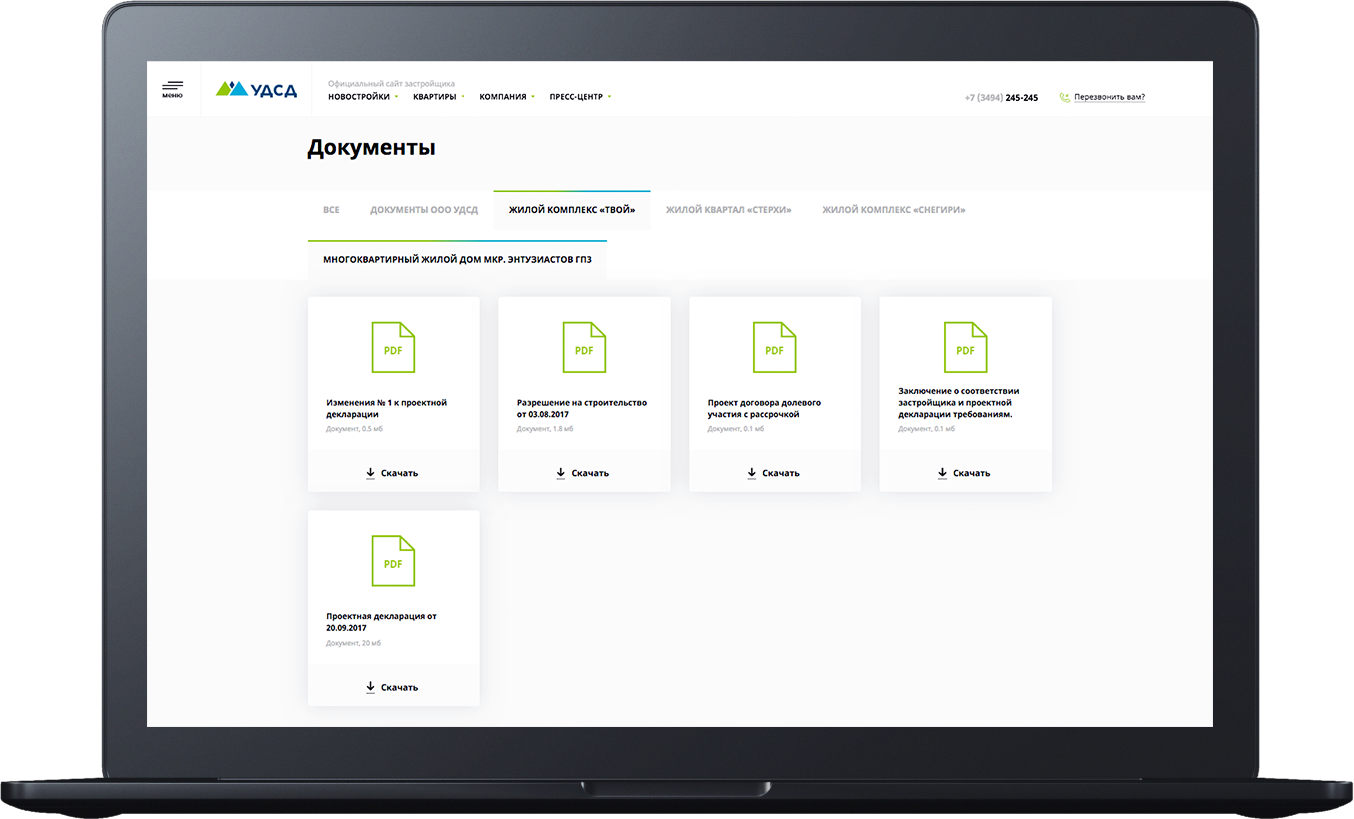The image size is (1354, 819).
Task: Click download arrow under Разрешение на строительство
Action: 561,473
